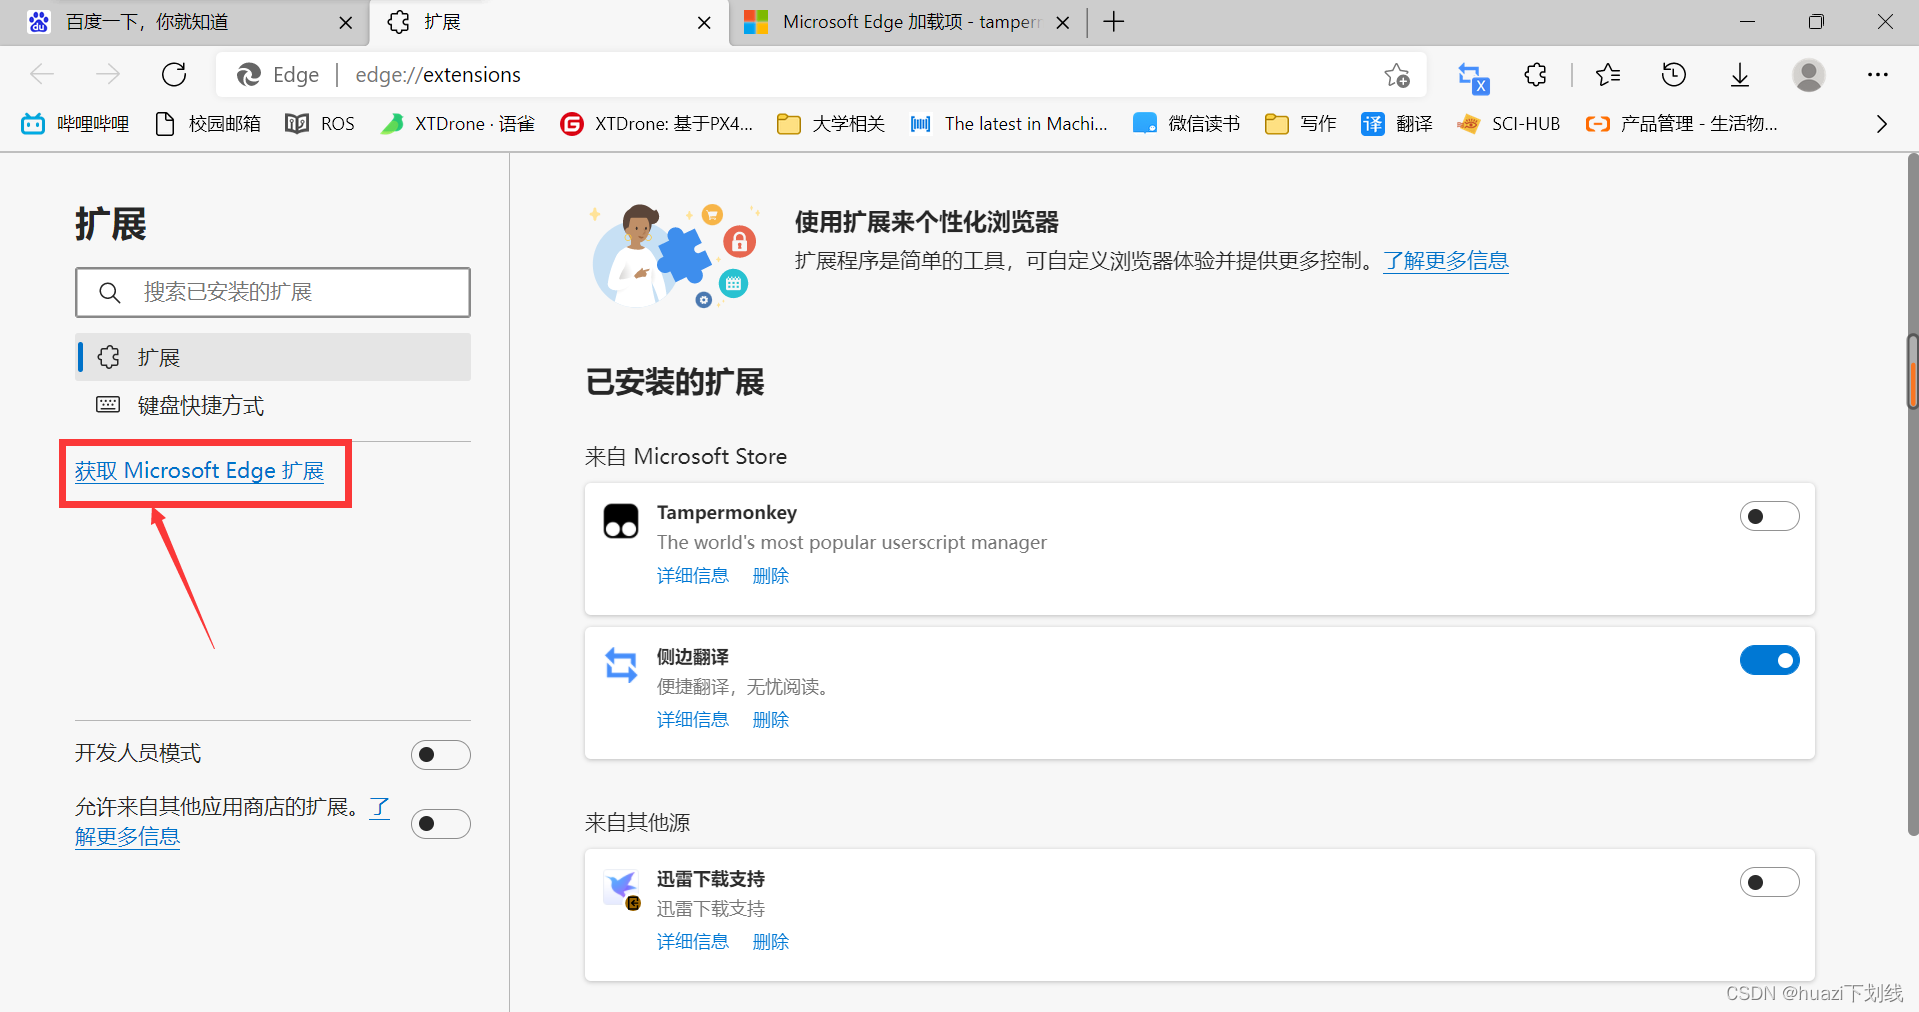1919x1012 pixels.
Task: Click 删除 under Tampermonkey
Action: [x=770, y=575]
